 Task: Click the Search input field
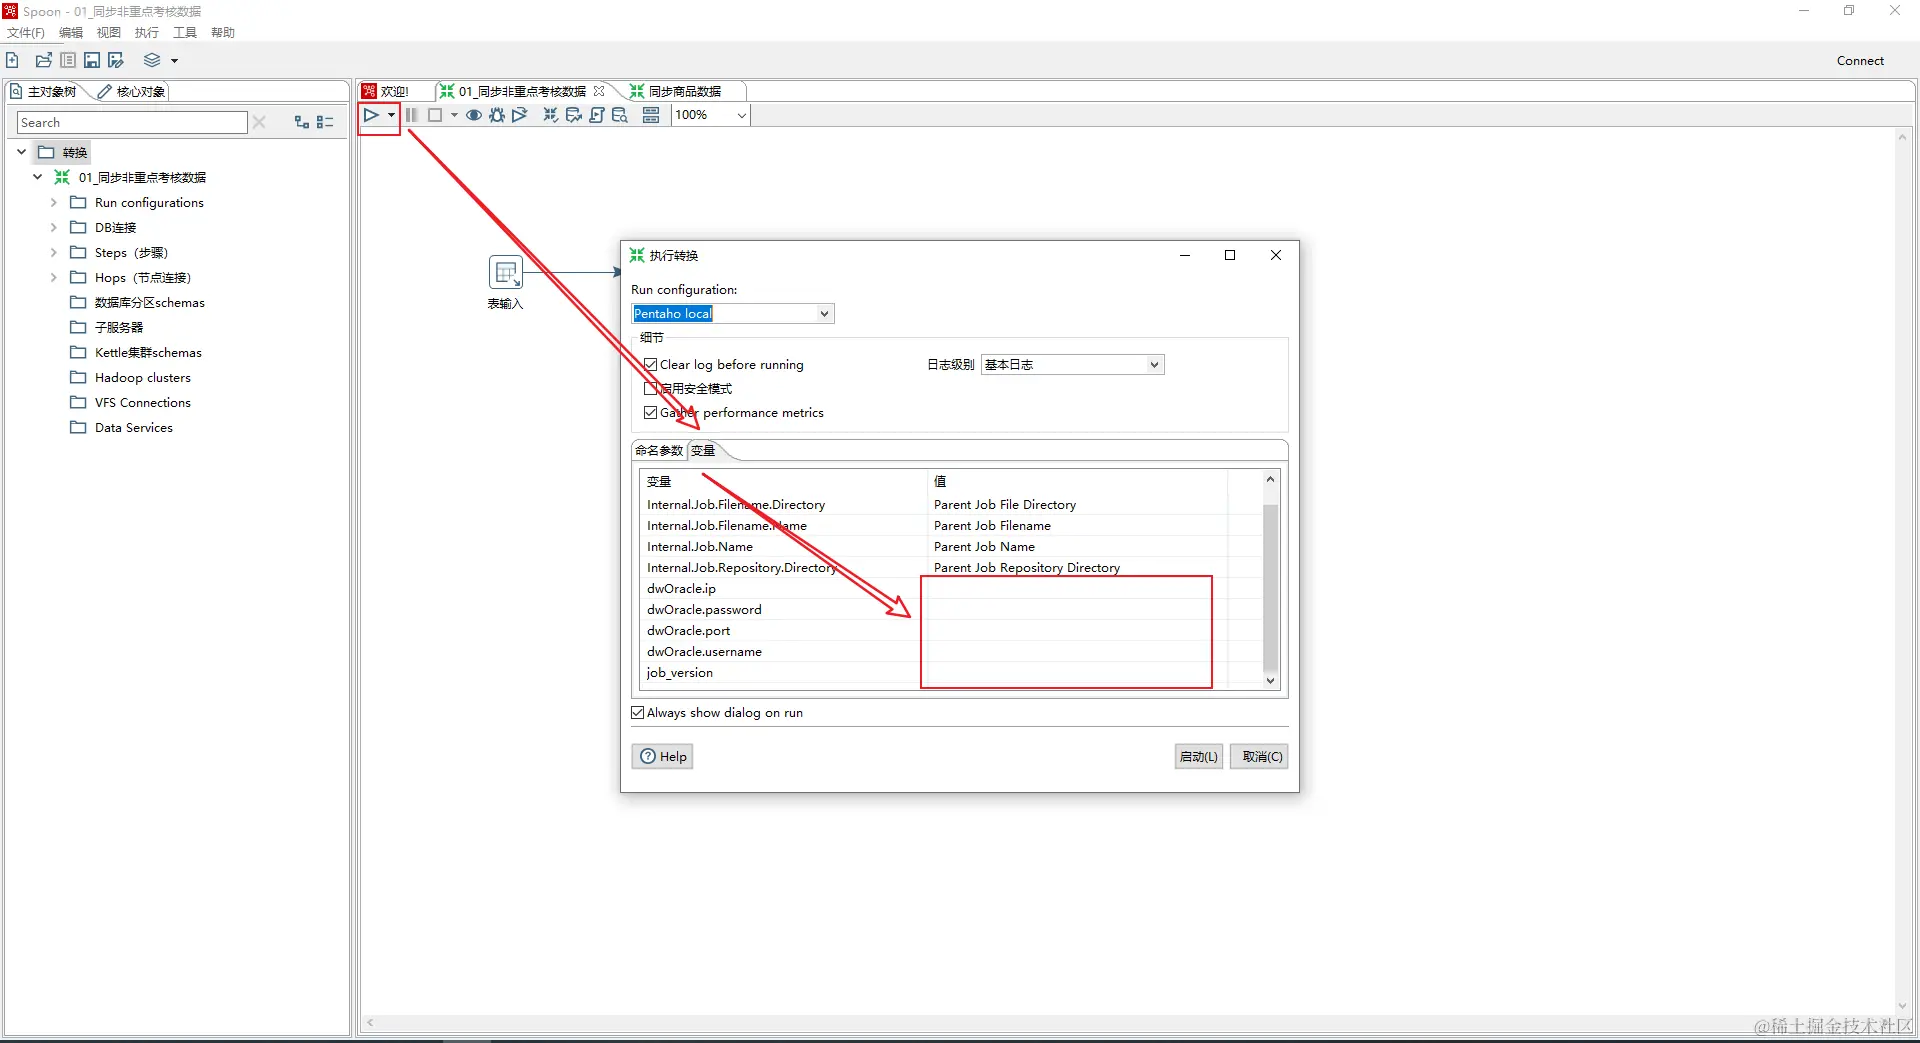pyautogui.click(x=132, y=122)
